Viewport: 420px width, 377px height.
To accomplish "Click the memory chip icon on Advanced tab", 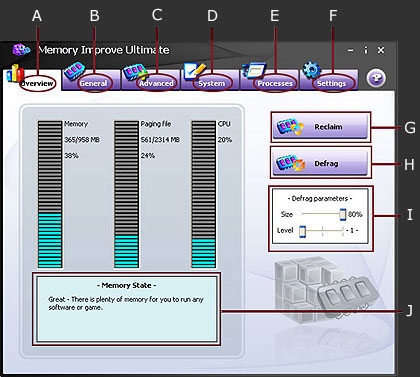I will pyautogui.click(x=134, y=73).
